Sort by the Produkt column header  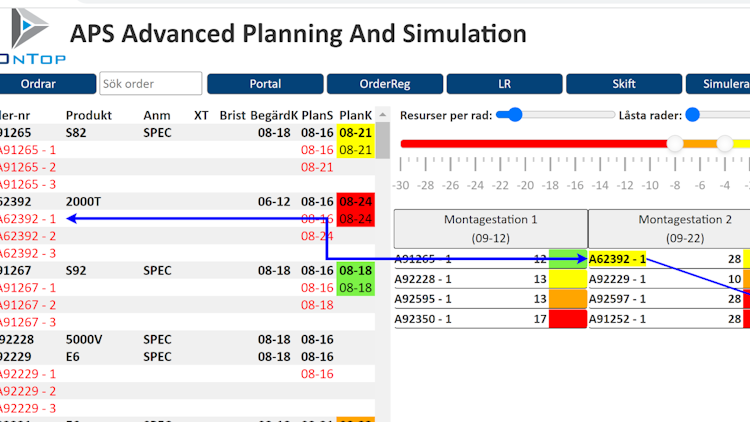88,115
